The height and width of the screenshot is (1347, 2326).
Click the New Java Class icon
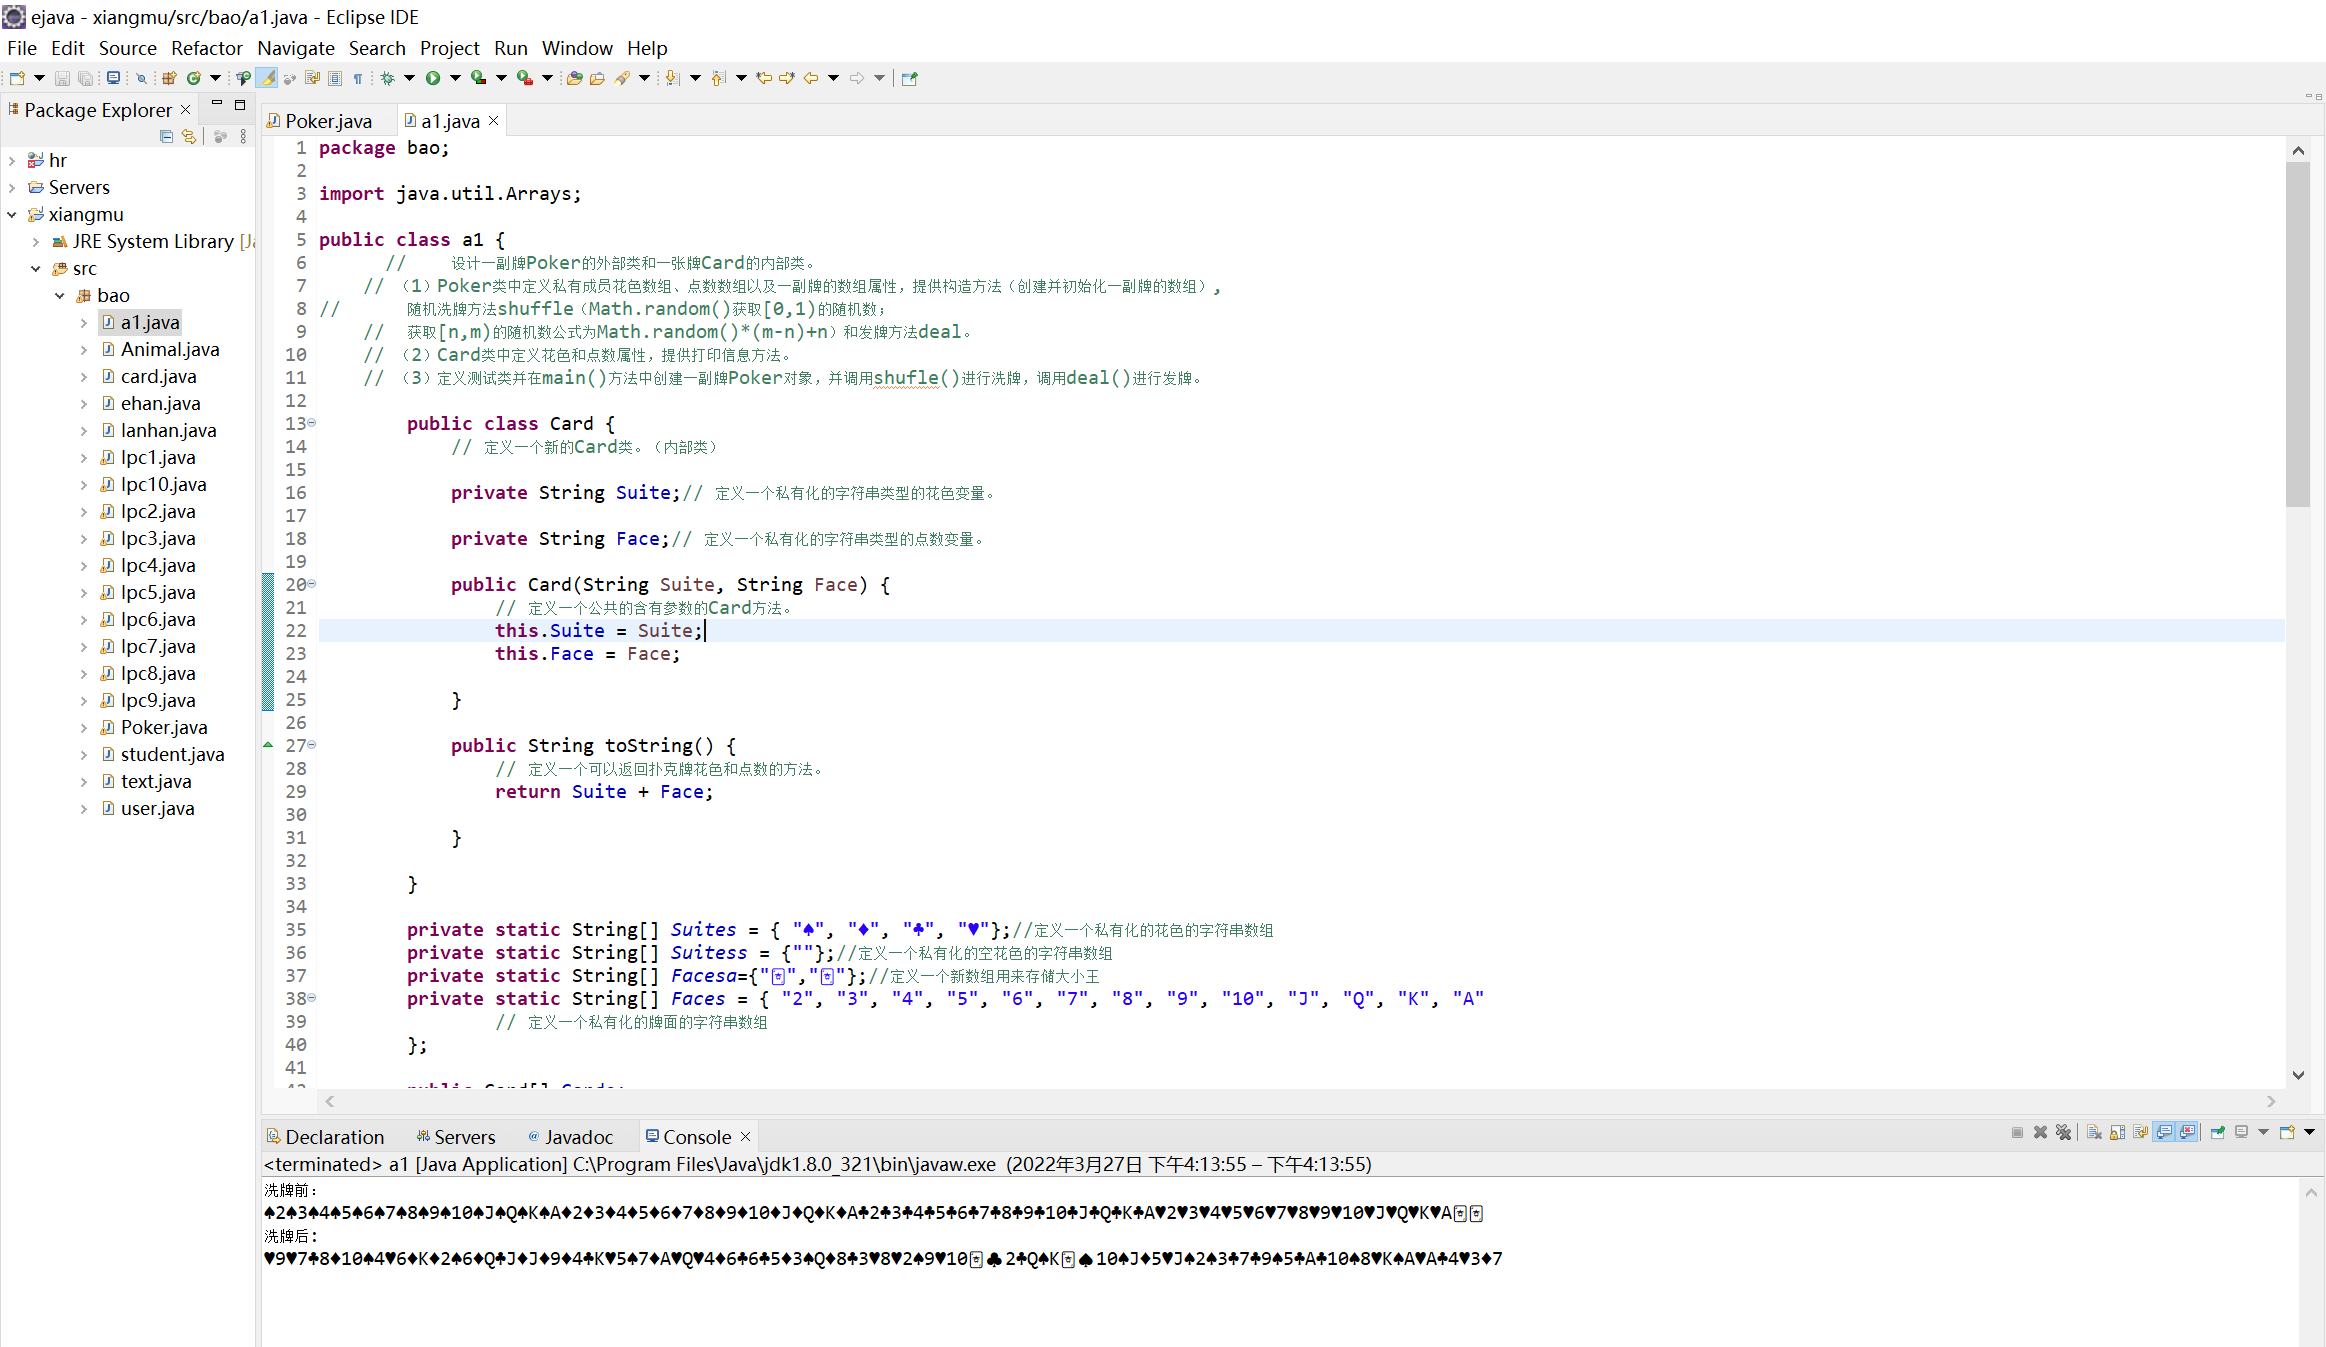193,78
